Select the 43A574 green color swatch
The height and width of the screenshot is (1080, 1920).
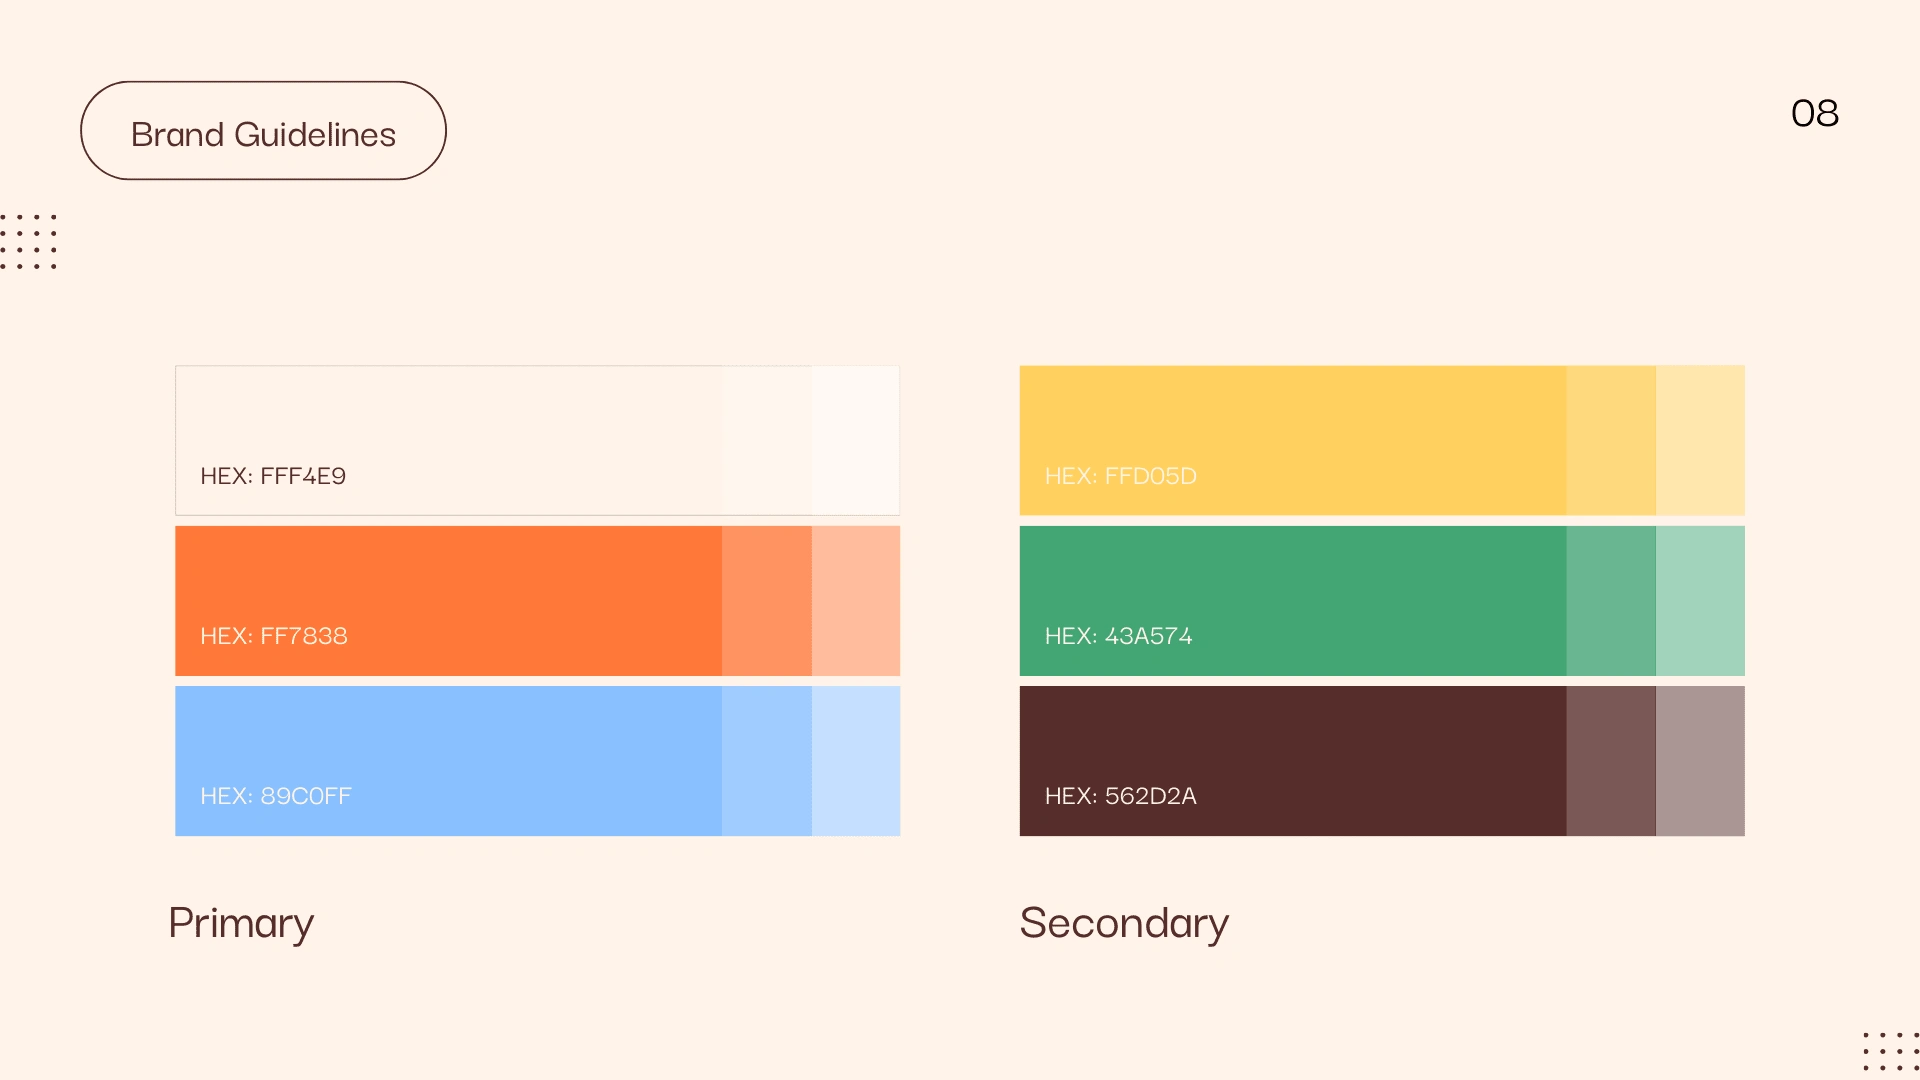pos(1293,601)
